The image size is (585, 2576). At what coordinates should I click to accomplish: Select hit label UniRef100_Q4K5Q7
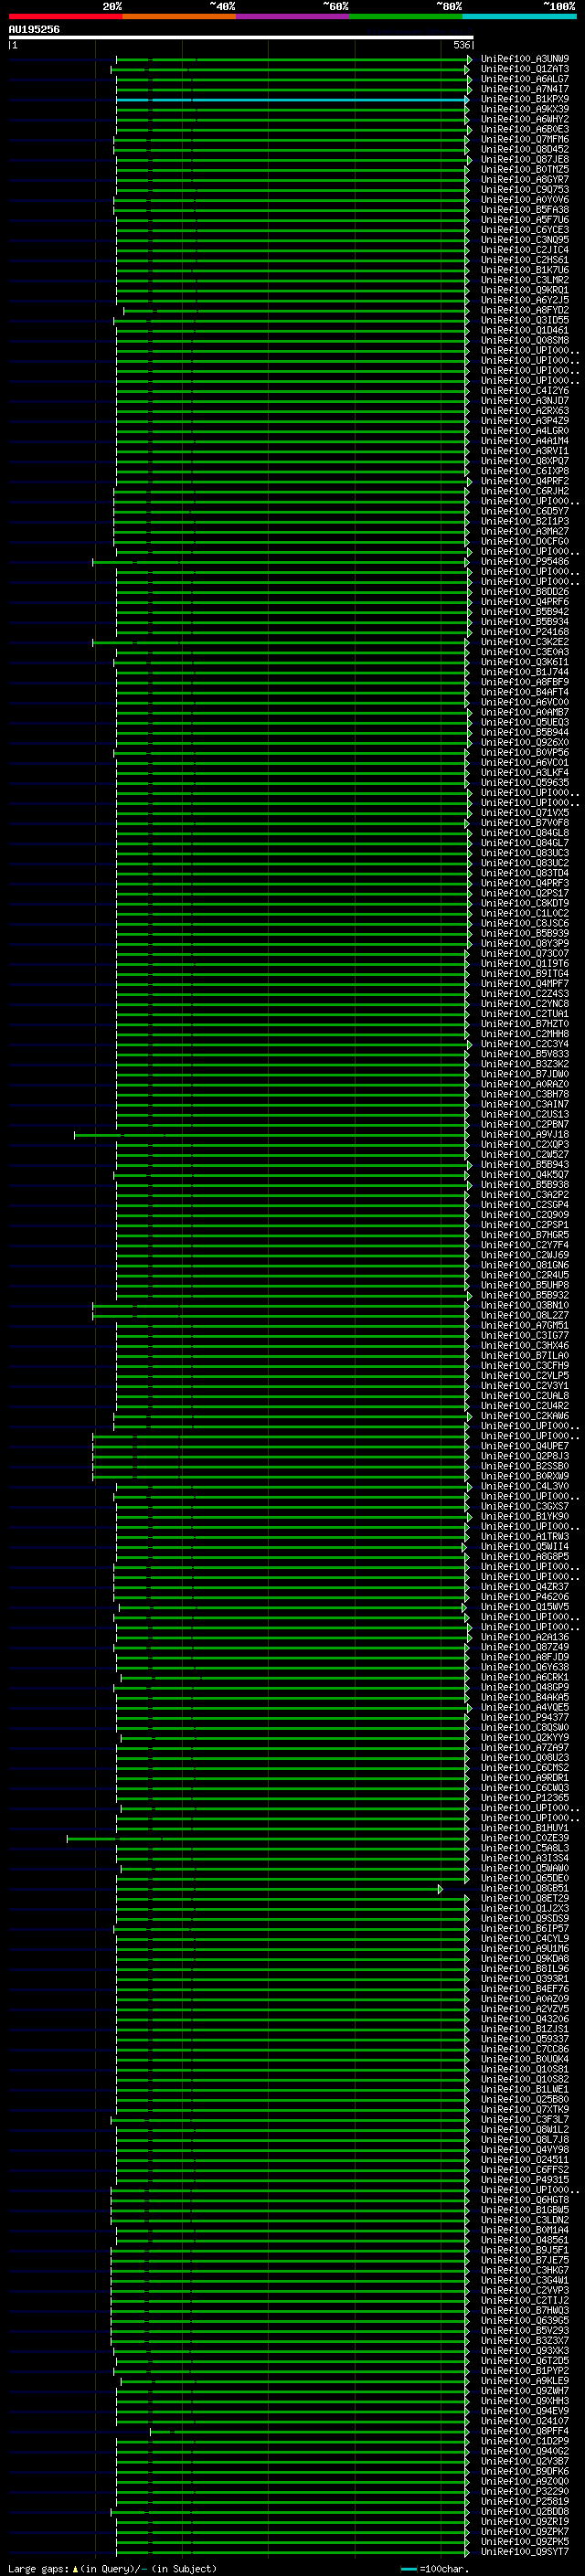(524, 1175)
